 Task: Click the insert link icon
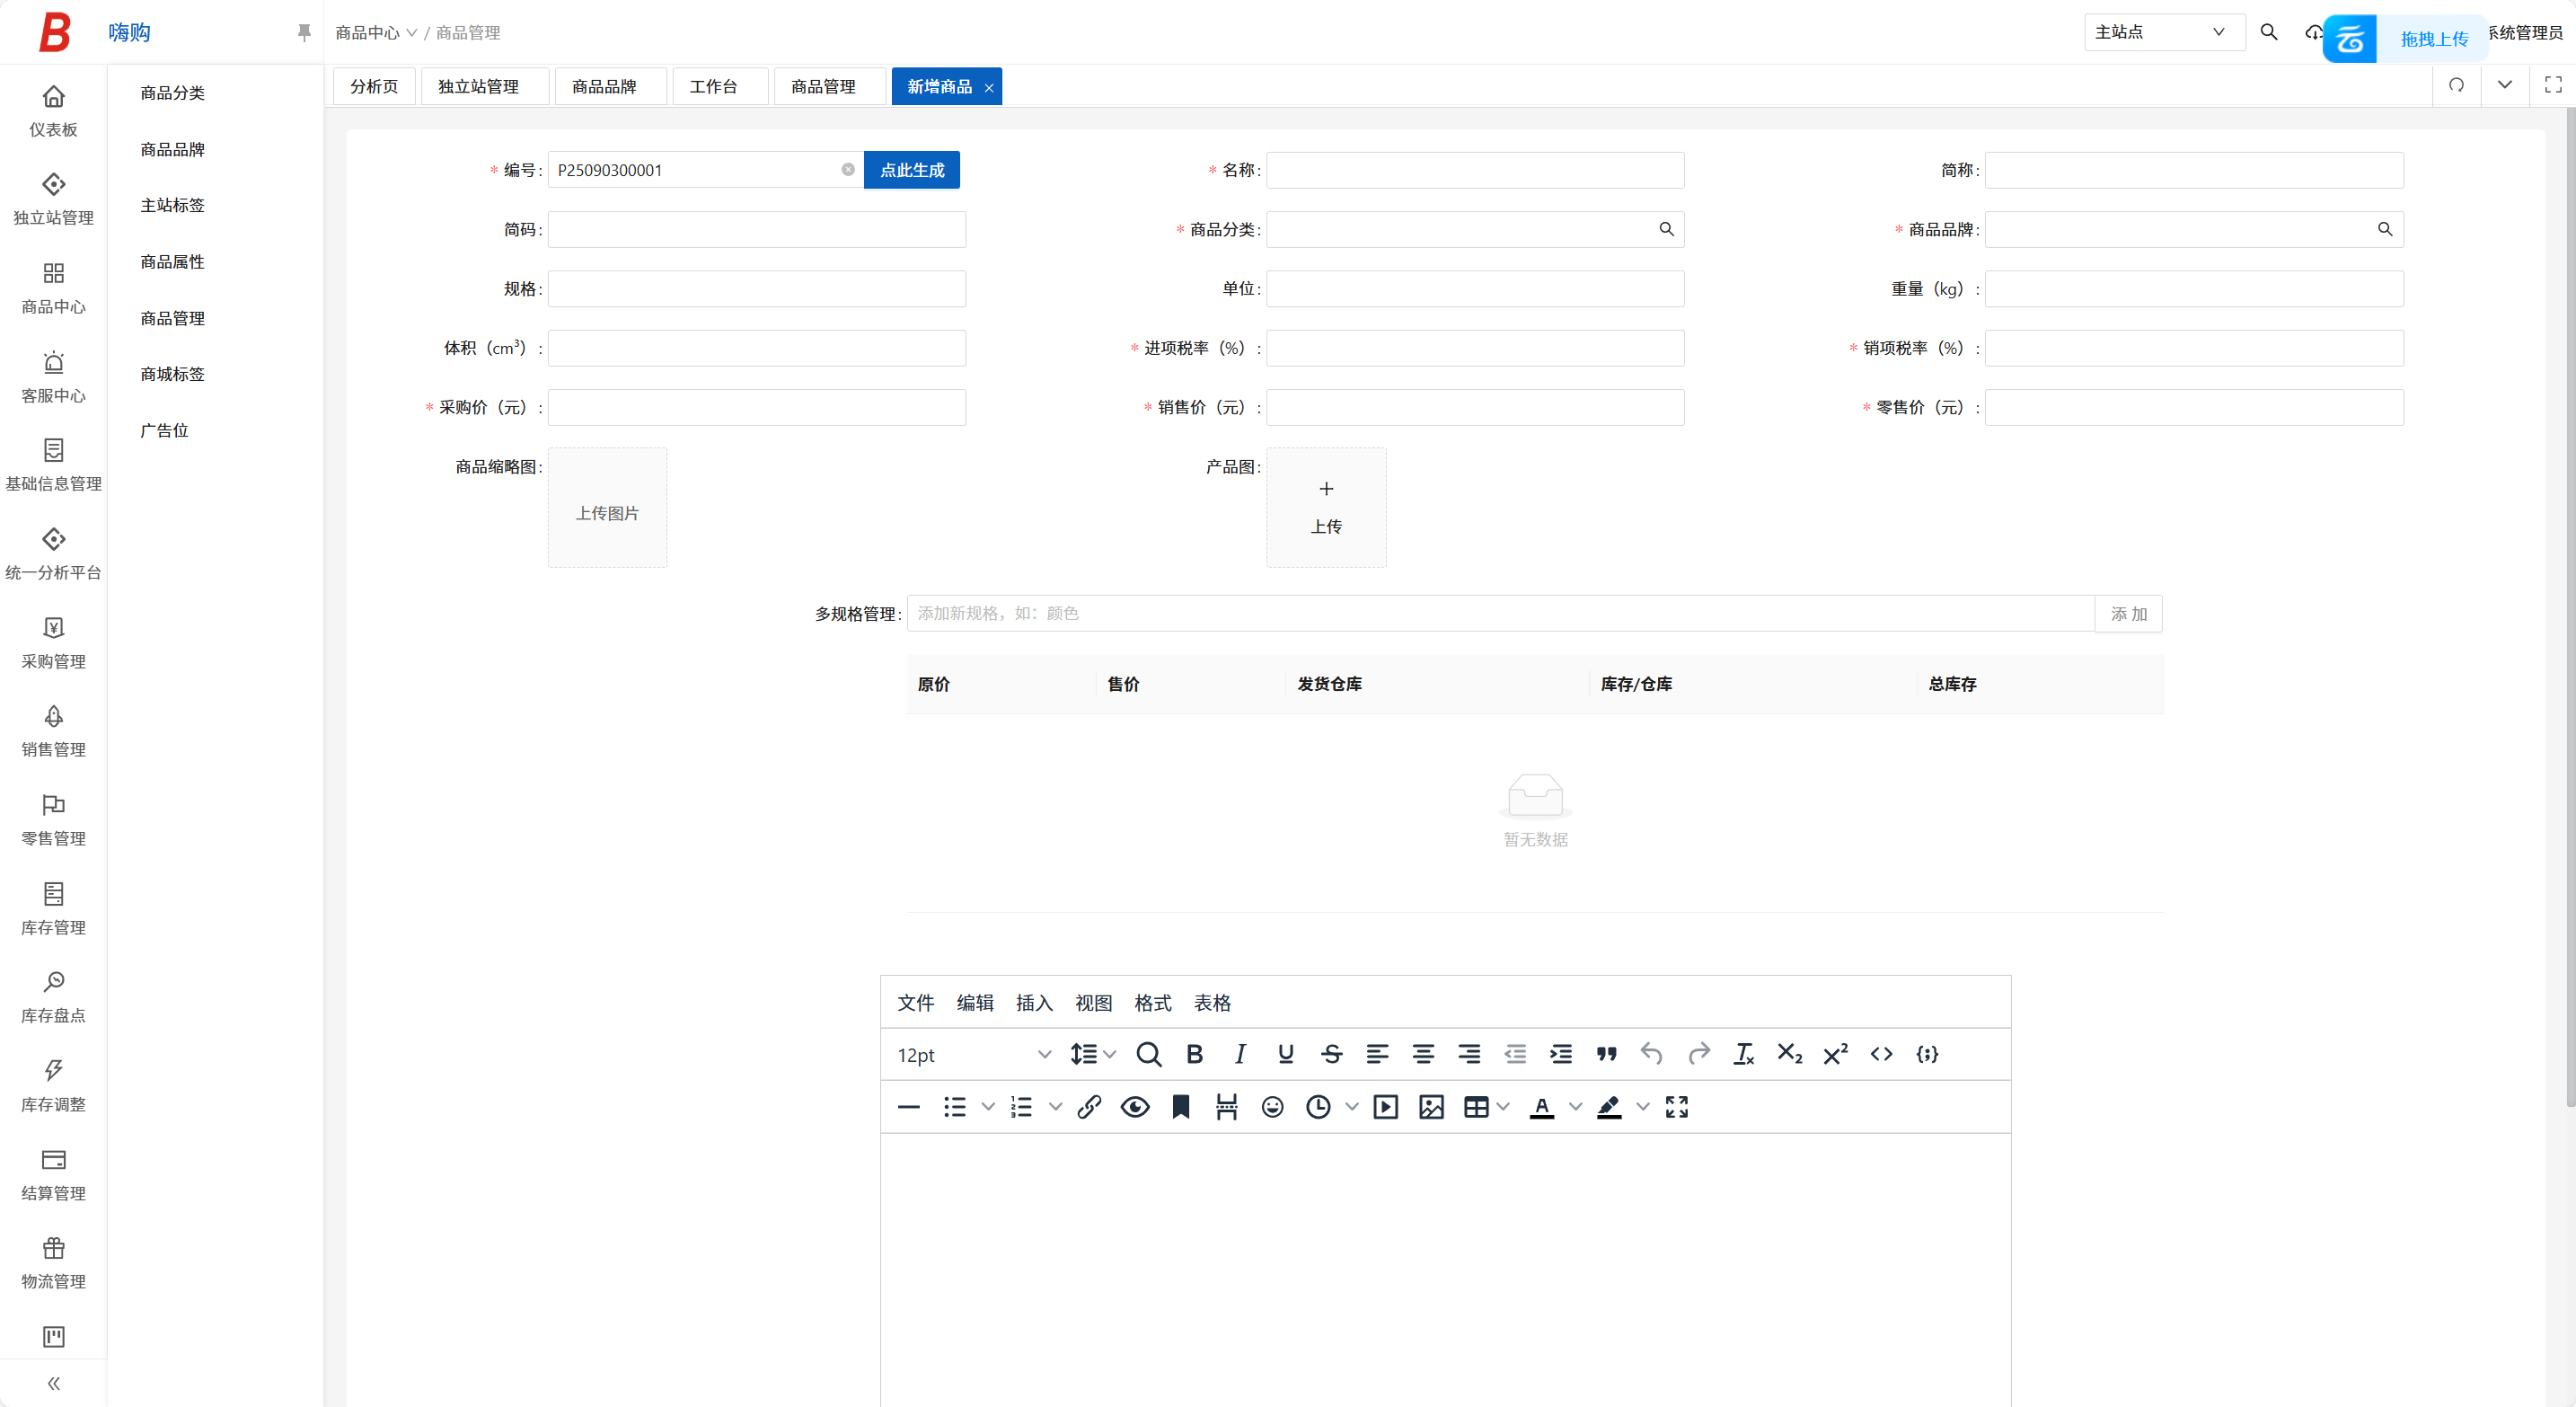[x=1089, y=1107]
